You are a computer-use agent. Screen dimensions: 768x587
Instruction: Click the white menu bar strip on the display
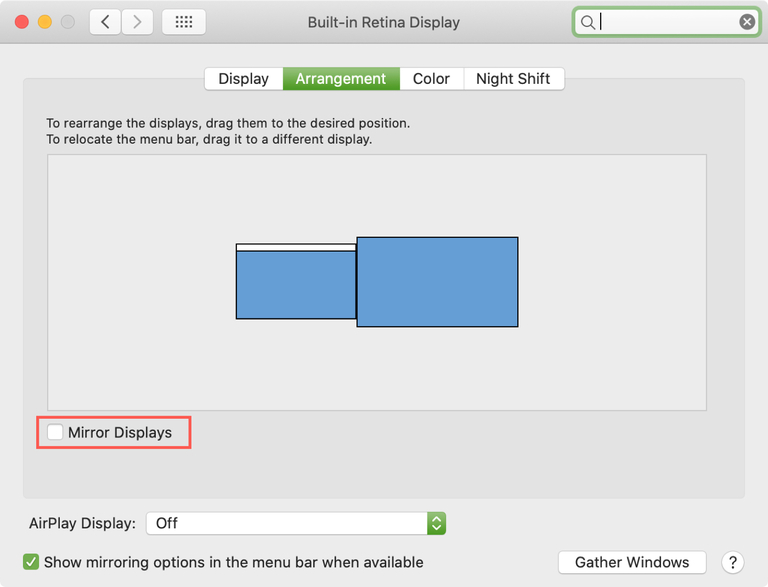tap(296, 247)
